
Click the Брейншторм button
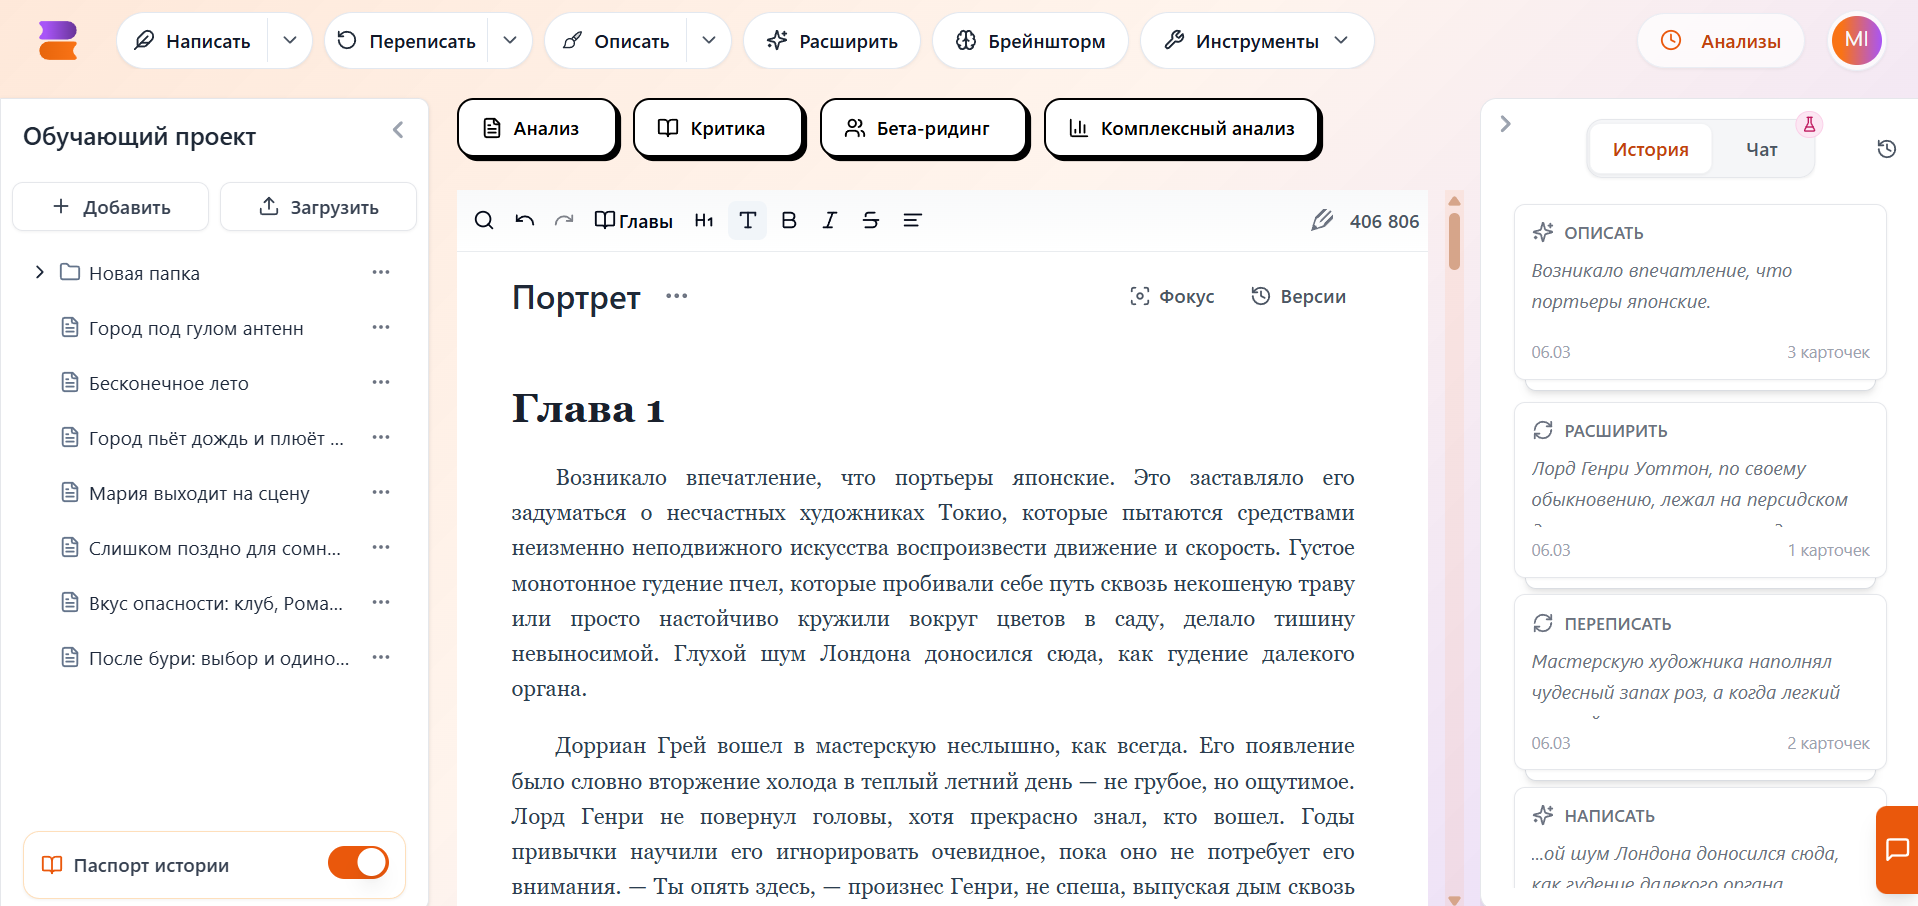pos(1030,41)
